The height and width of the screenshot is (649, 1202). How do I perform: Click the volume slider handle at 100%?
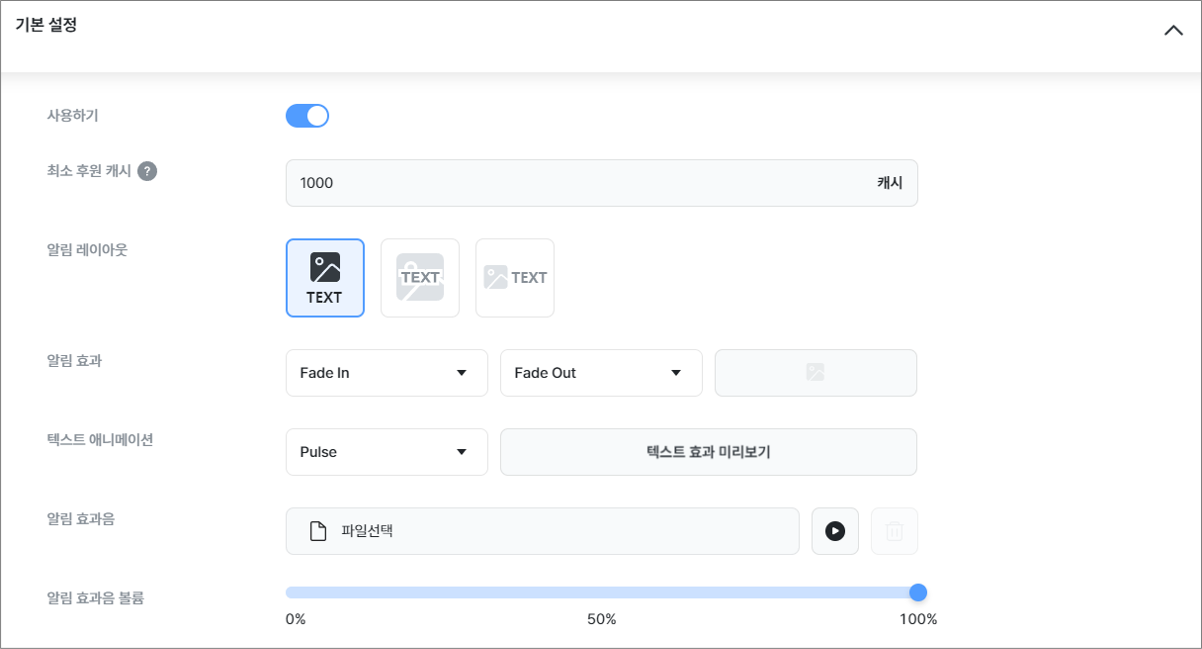[x=918, y=592]
